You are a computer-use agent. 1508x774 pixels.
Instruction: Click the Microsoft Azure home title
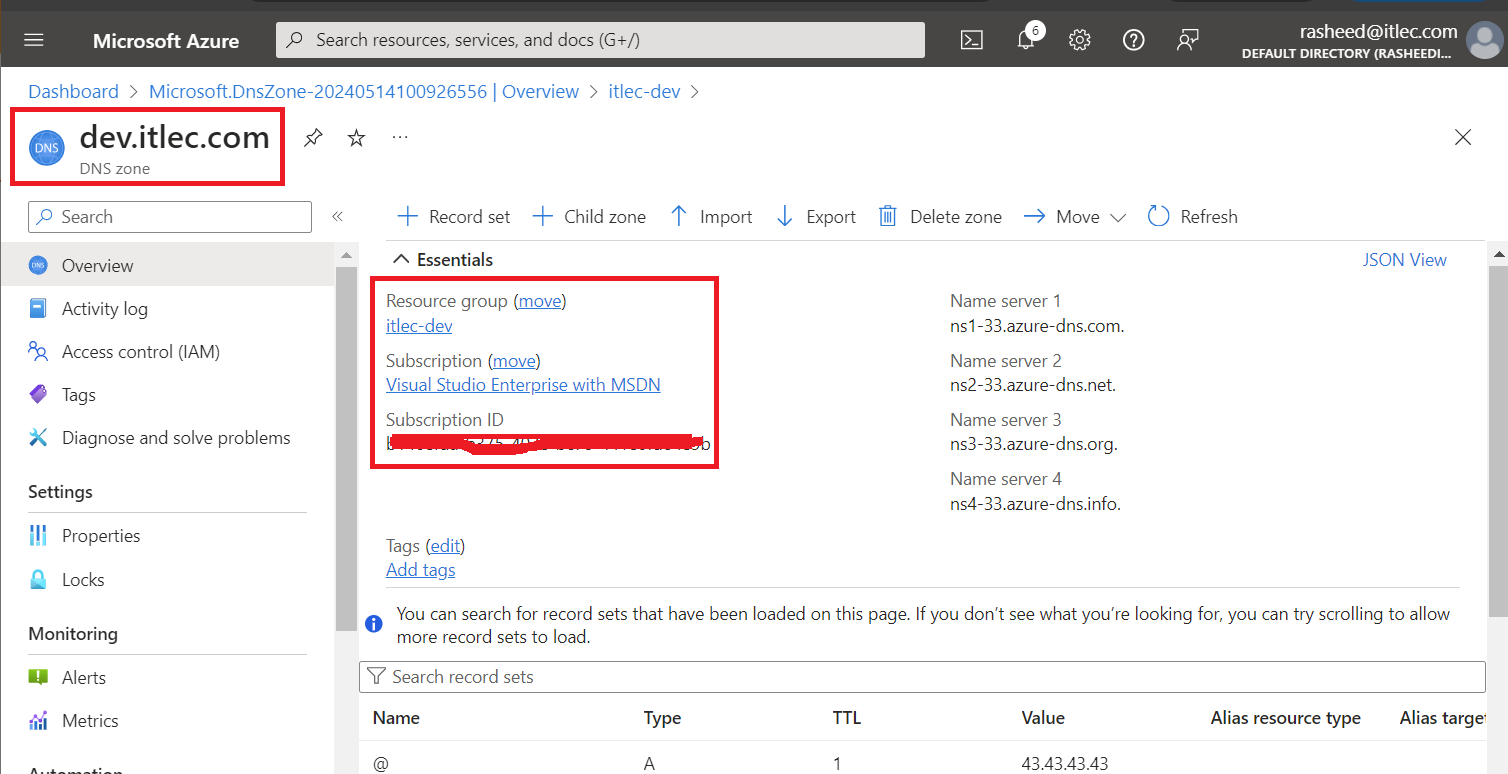166,41
